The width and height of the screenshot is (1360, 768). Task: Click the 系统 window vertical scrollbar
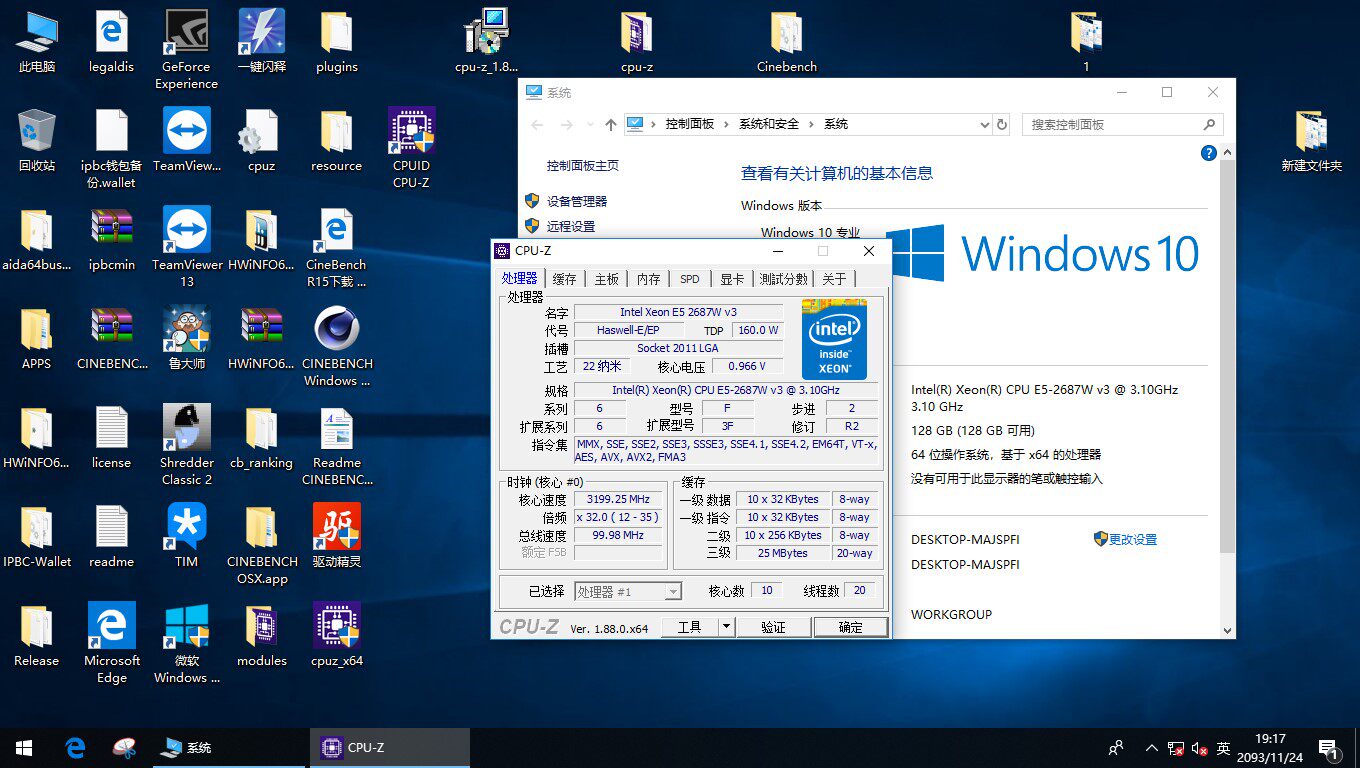point(1227,391)
